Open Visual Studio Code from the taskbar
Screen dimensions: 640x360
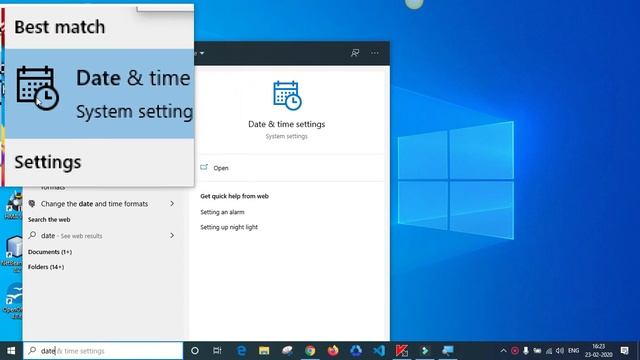point(379,351)
